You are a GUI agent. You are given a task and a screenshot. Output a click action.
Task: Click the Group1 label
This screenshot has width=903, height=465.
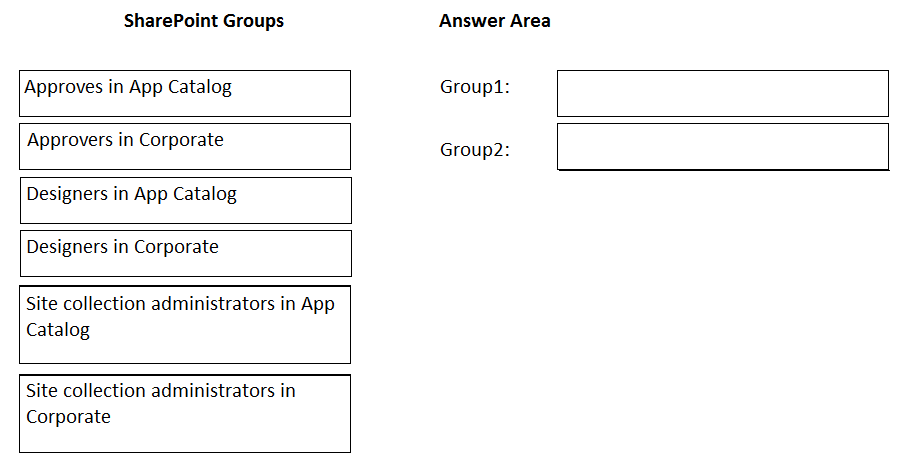(x=475, y=86)
